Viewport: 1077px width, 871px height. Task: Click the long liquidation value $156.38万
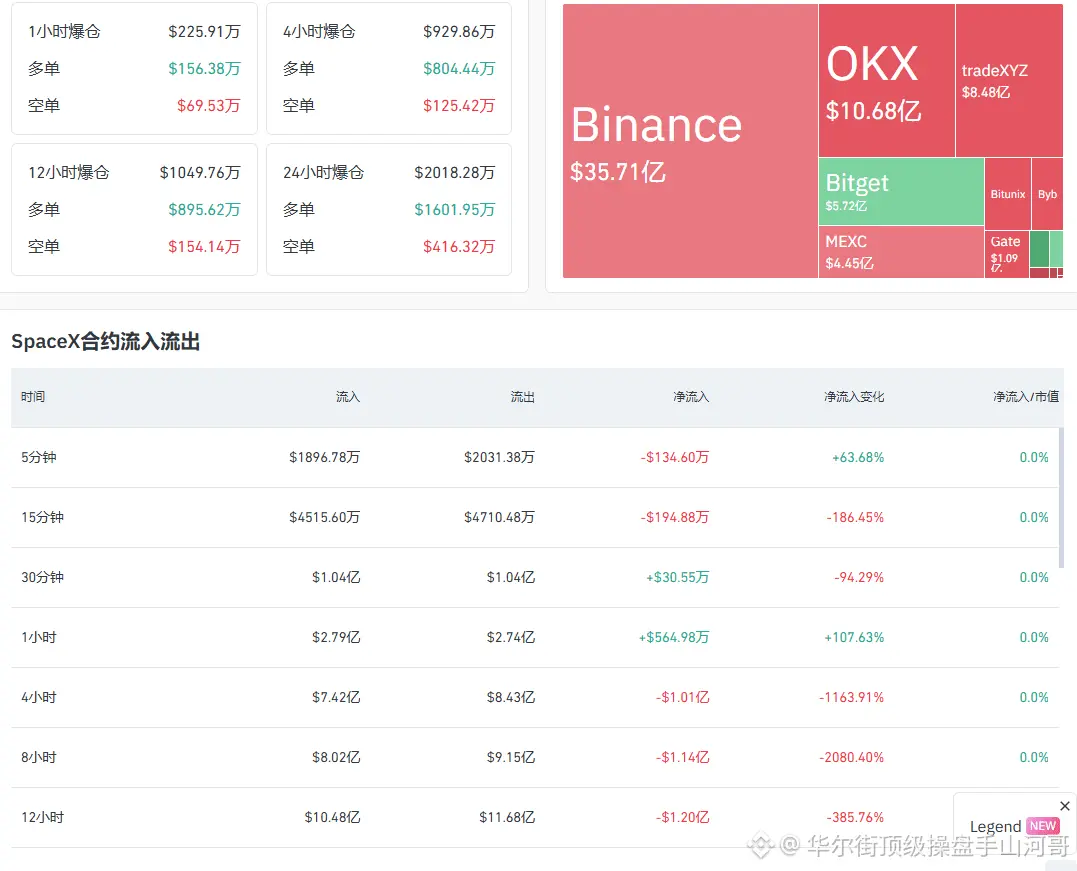(204, 69)
